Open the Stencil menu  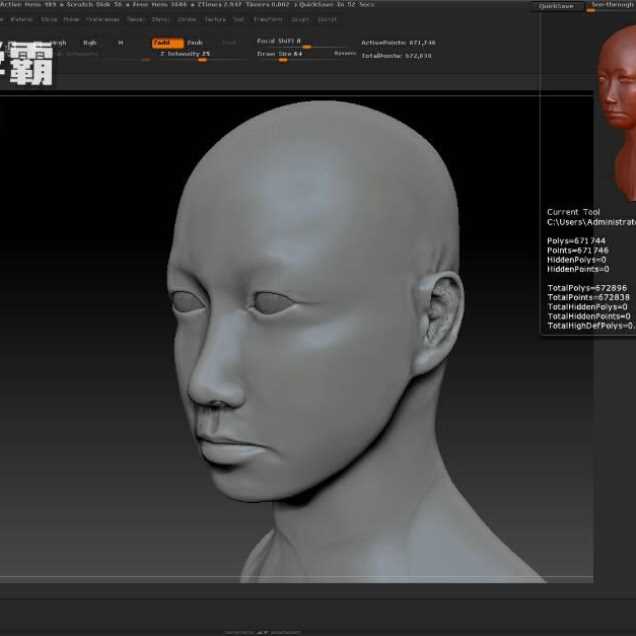coord(160,19)
